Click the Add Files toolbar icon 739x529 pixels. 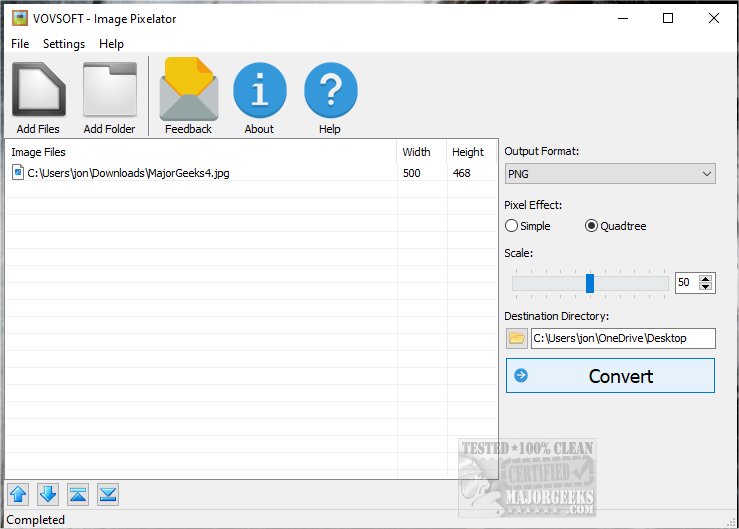pos(39,90)
